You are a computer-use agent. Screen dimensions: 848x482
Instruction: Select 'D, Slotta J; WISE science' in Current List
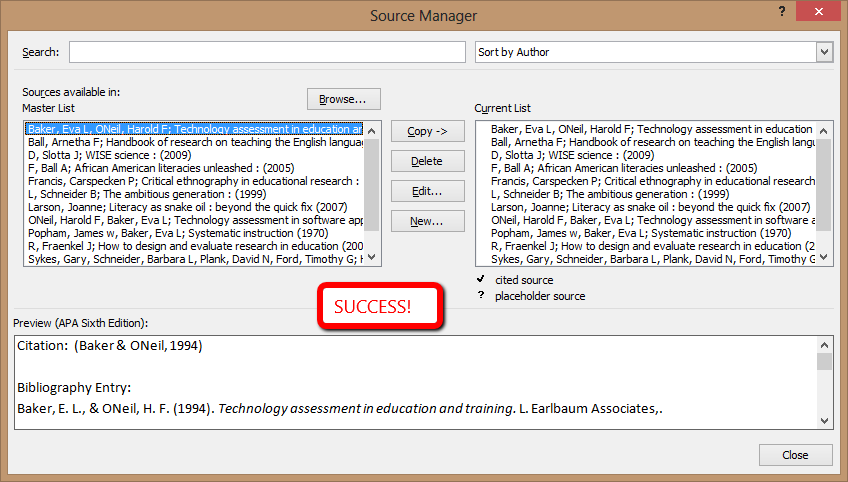point(573,155)
